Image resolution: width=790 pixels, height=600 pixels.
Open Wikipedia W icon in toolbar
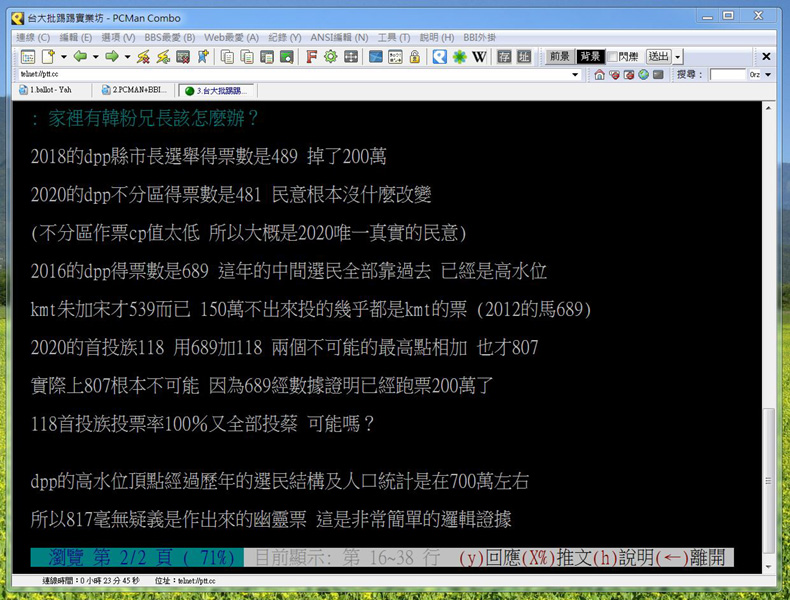[x=479, y=57]
